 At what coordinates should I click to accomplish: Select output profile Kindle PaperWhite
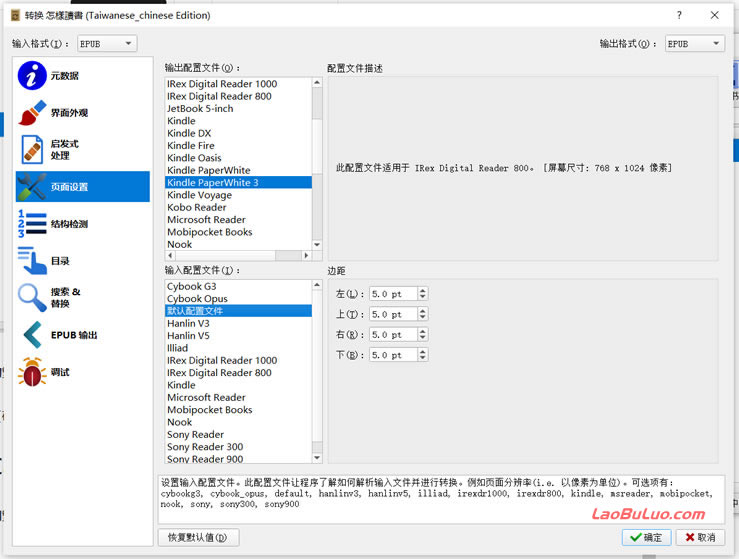(238, 170)
